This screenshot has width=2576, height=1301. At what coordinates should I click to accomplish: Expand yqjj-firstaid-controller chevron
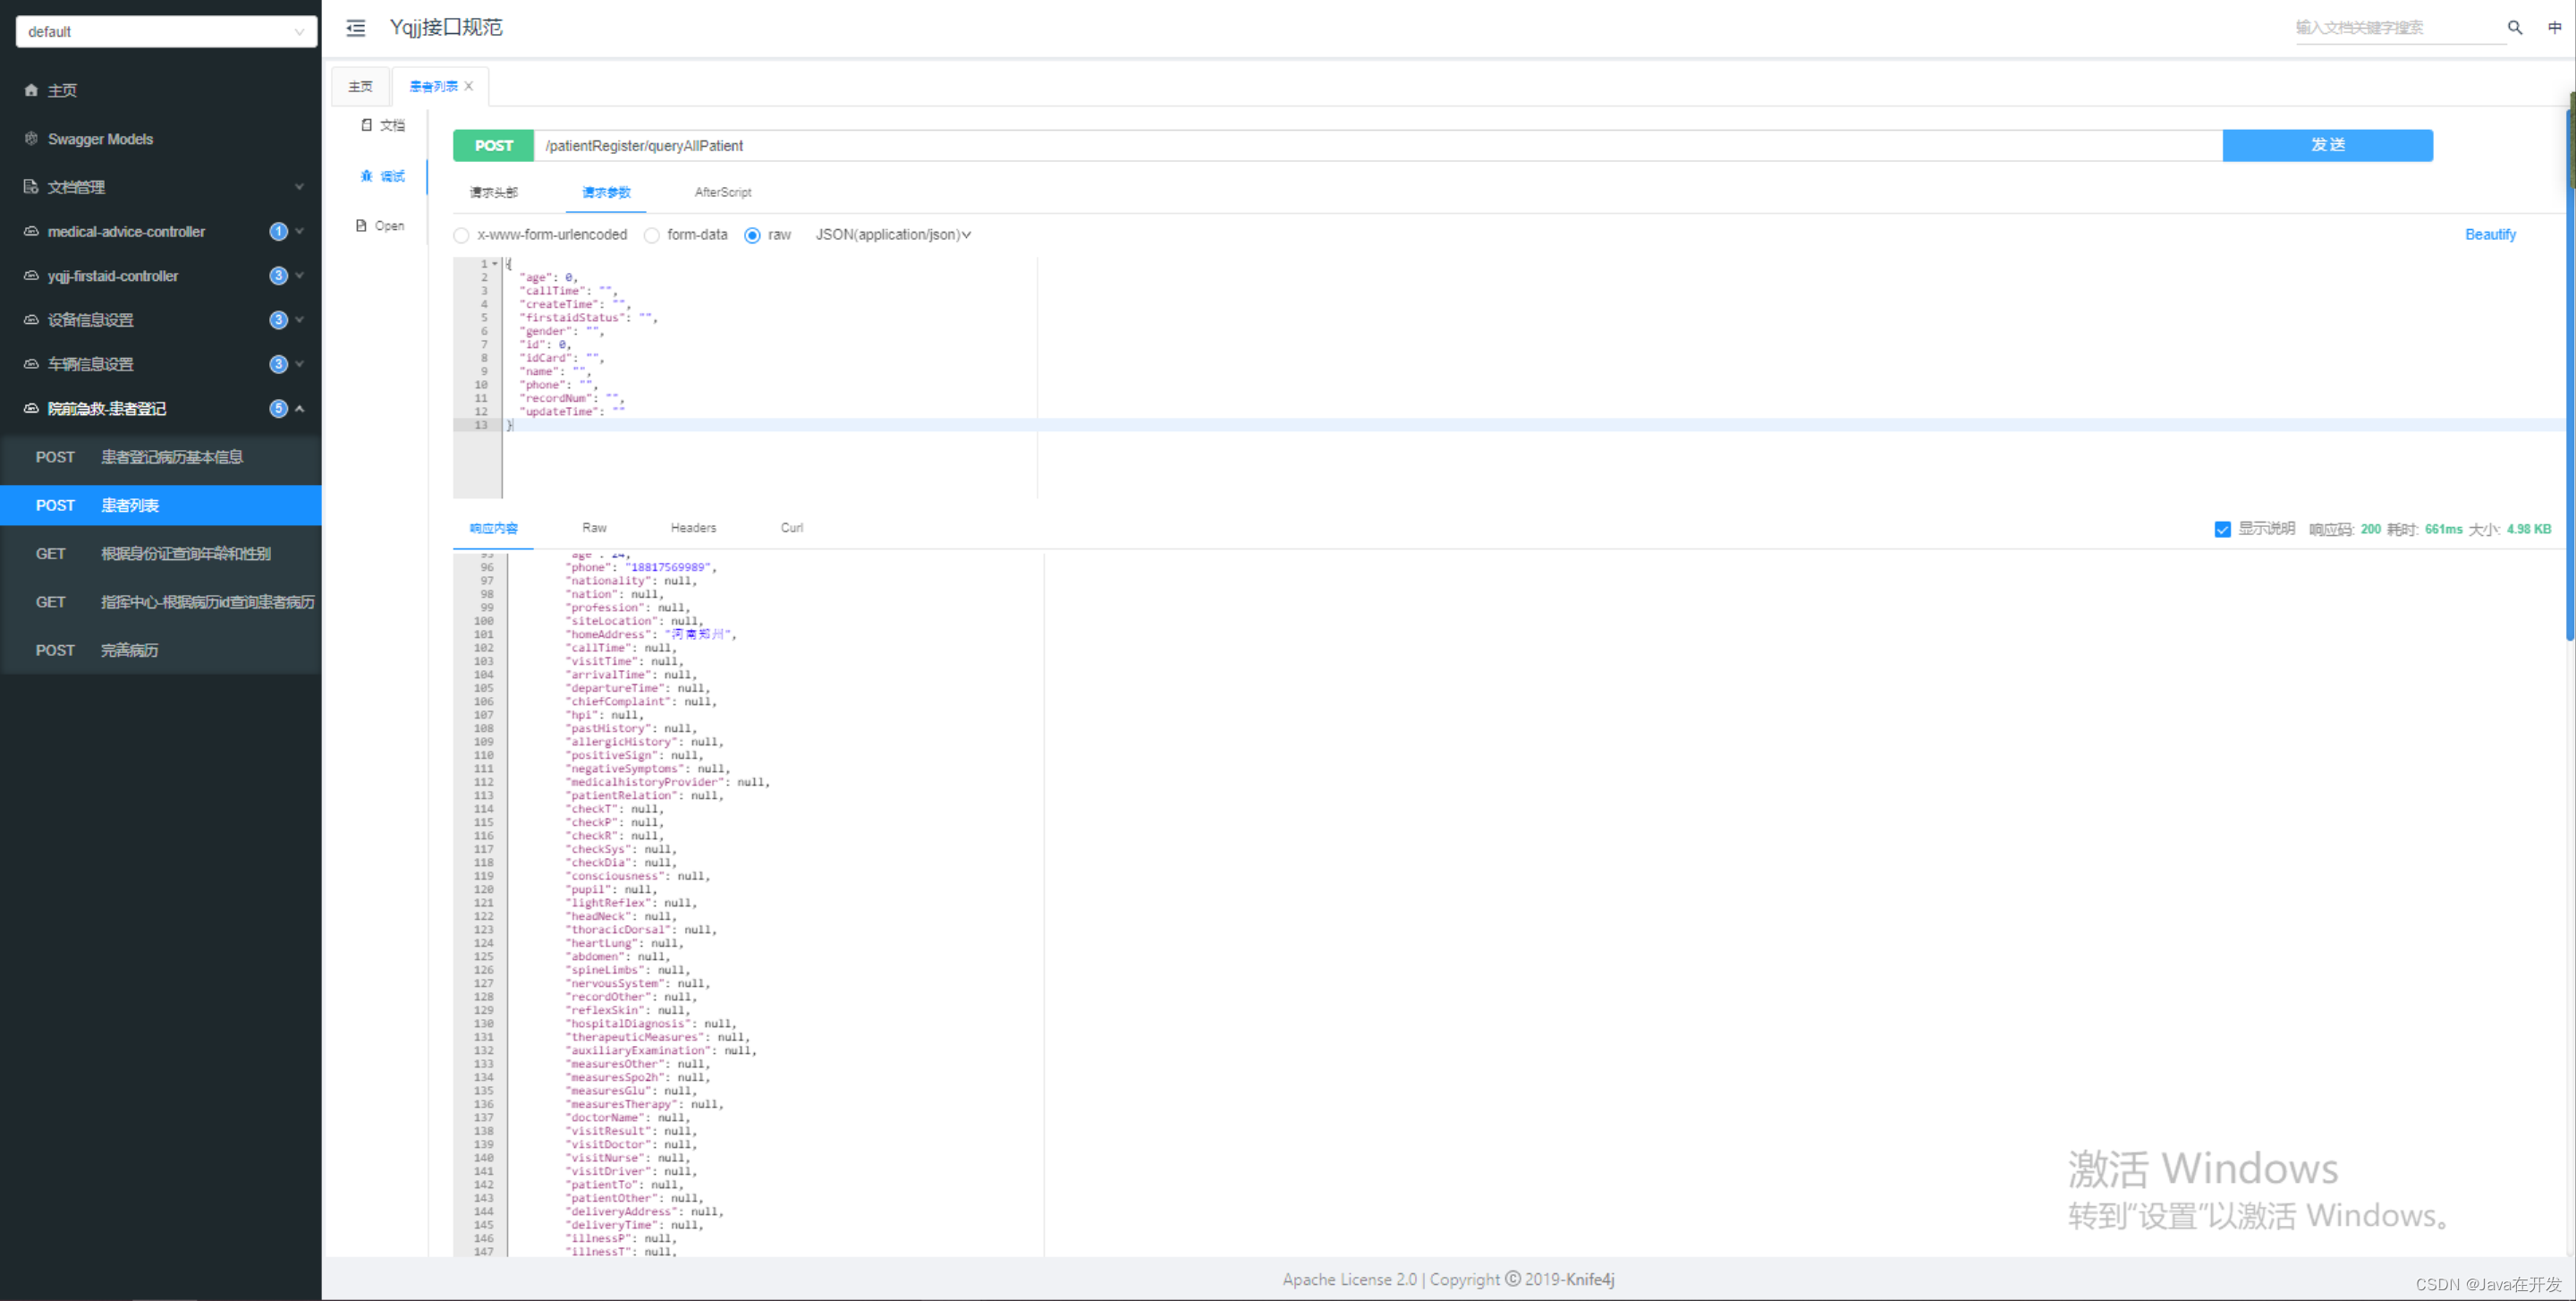click(299, 276)
